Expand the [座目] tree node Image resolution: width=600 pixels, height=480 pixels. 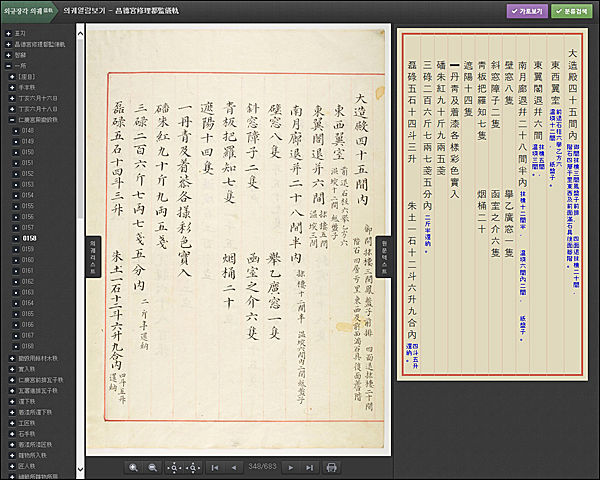[12, 77]
